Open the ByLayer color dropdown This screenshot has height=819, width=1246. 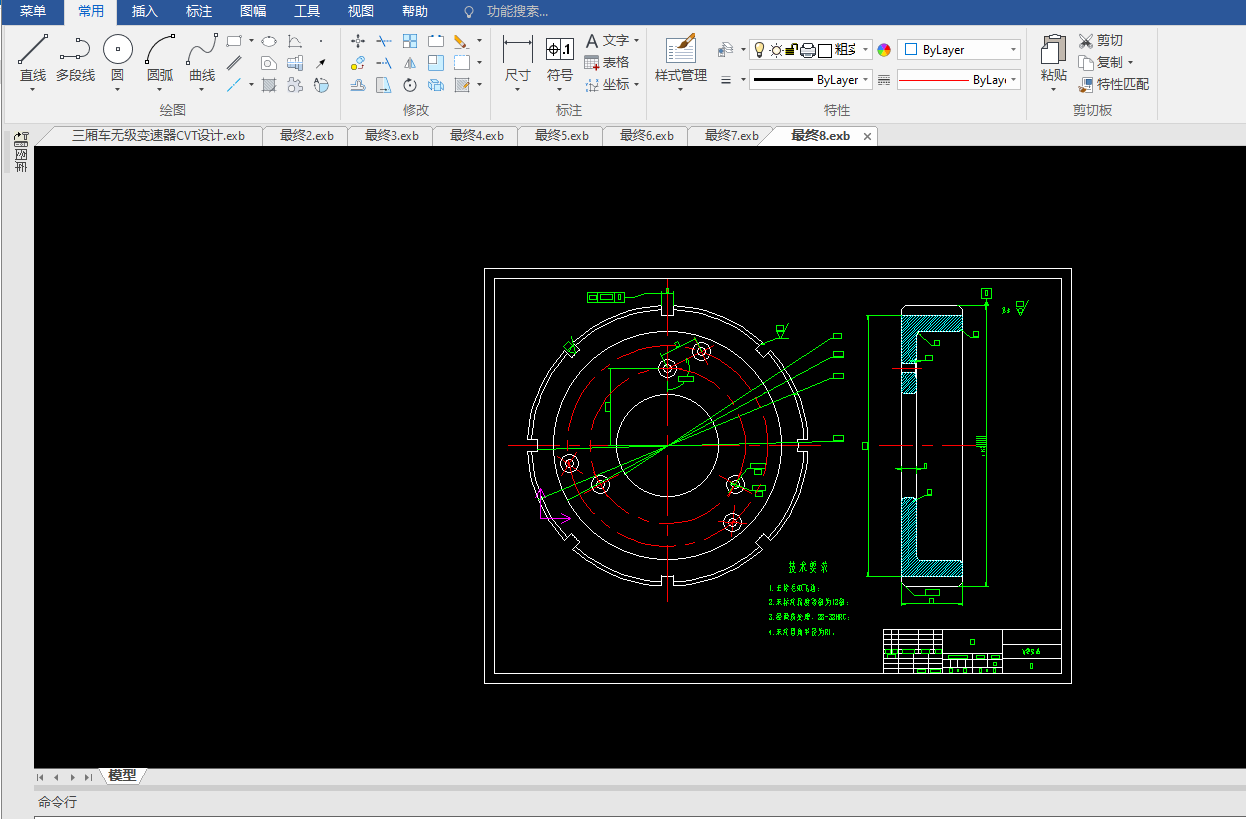pyautogui.click(x=1012, y=50)
